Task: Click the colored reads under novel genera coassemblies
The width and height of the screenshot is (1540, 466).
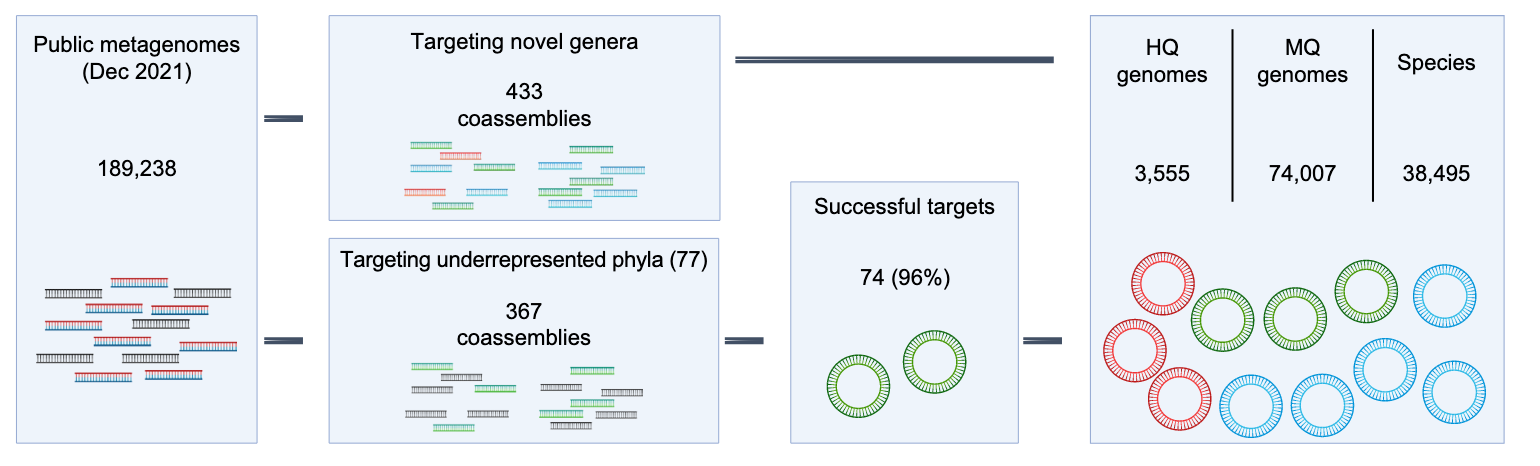Action: tap(525, 176)
